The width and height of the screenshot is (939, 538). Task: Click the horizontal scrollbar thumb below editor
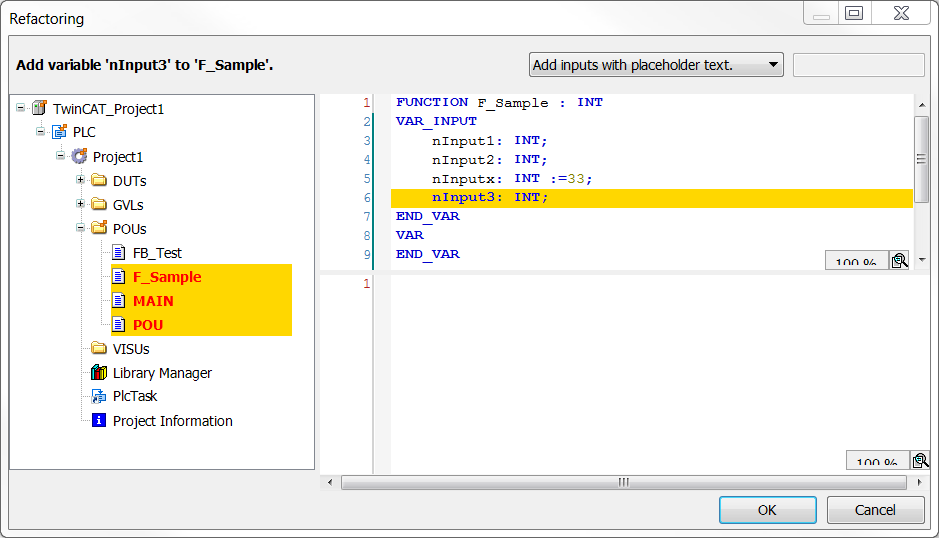(x=623, y=482)
